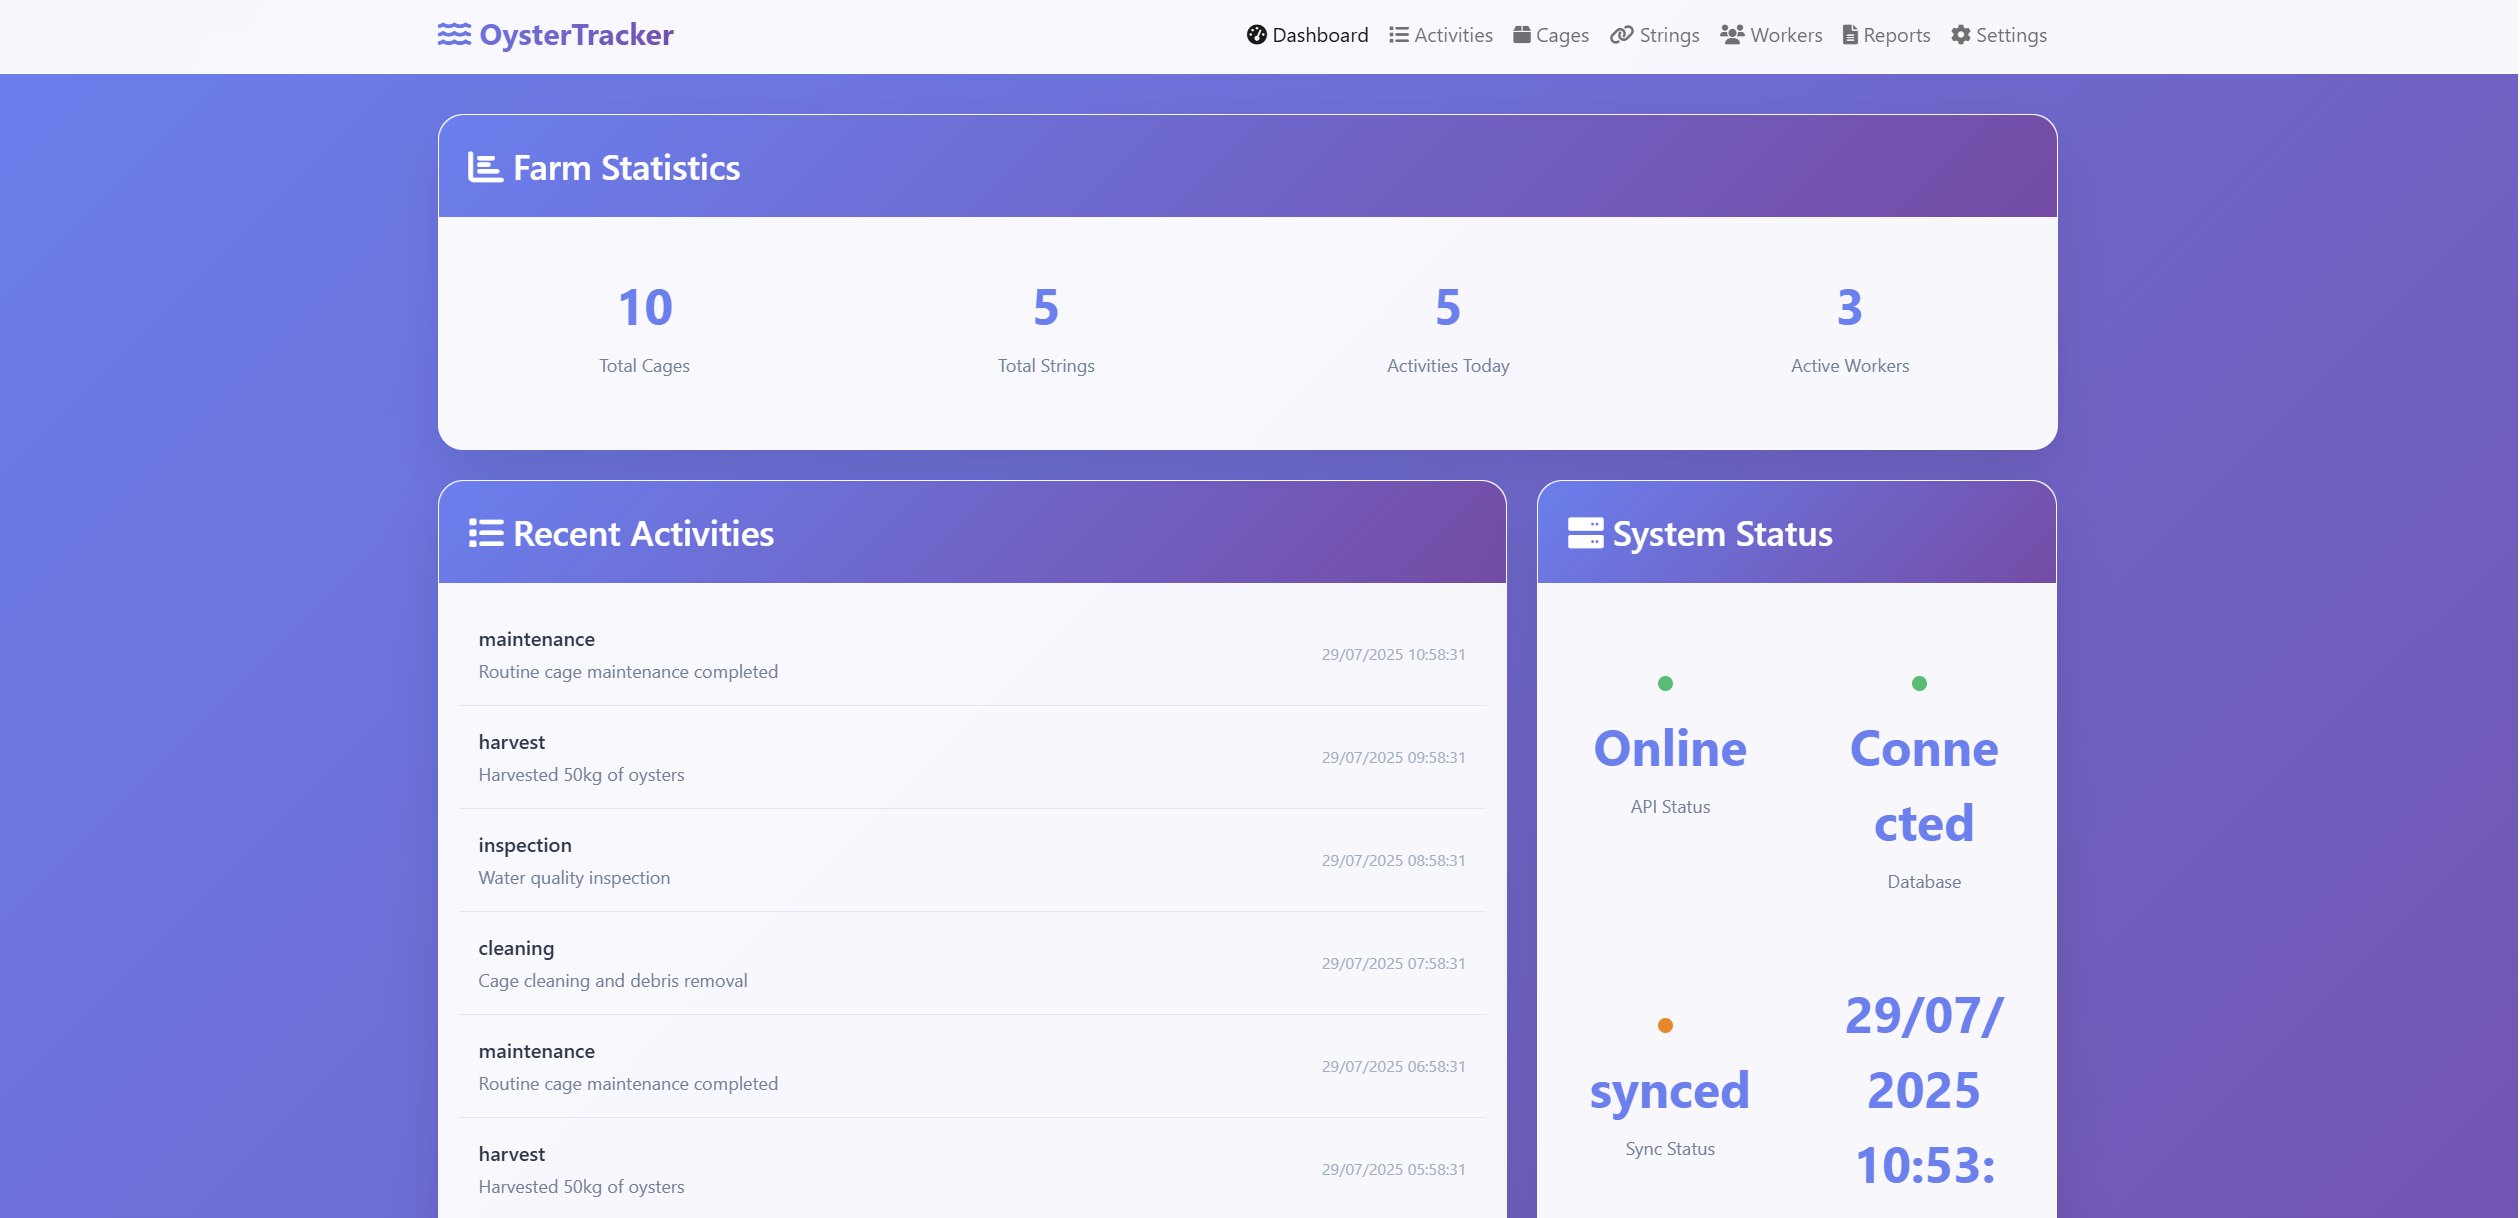
Task: Click the OysterTracker waves logo icon
Action: pyautogui.click(x=454, y=35)
